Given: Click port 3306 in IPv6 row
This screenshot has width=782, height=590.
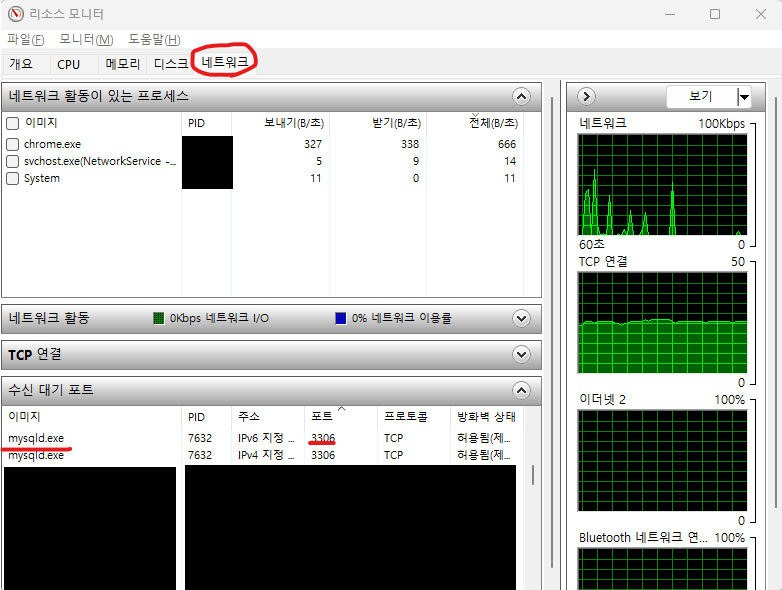Looking at the screenshot, I should tap(323, 438).
